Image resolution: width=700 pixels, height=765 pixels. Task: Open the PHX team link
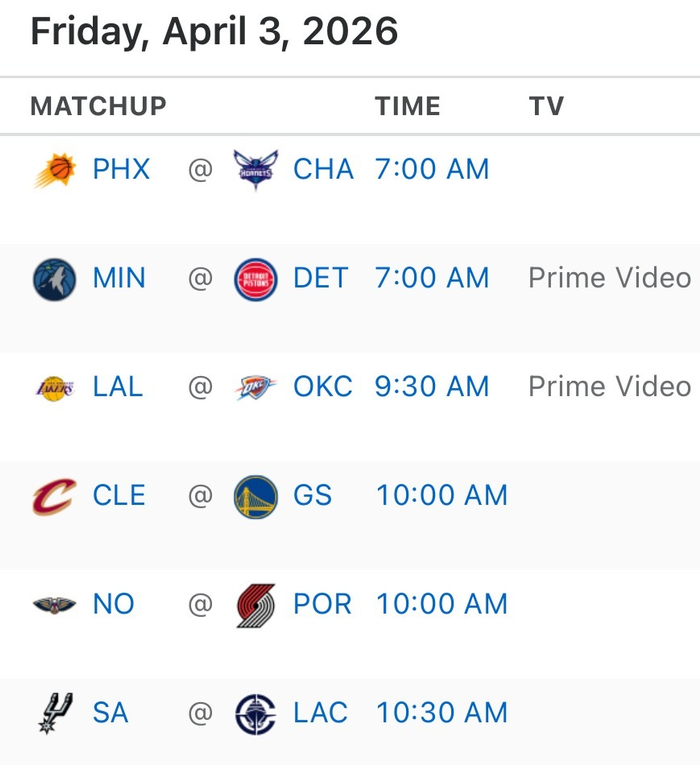coord(121,170)
